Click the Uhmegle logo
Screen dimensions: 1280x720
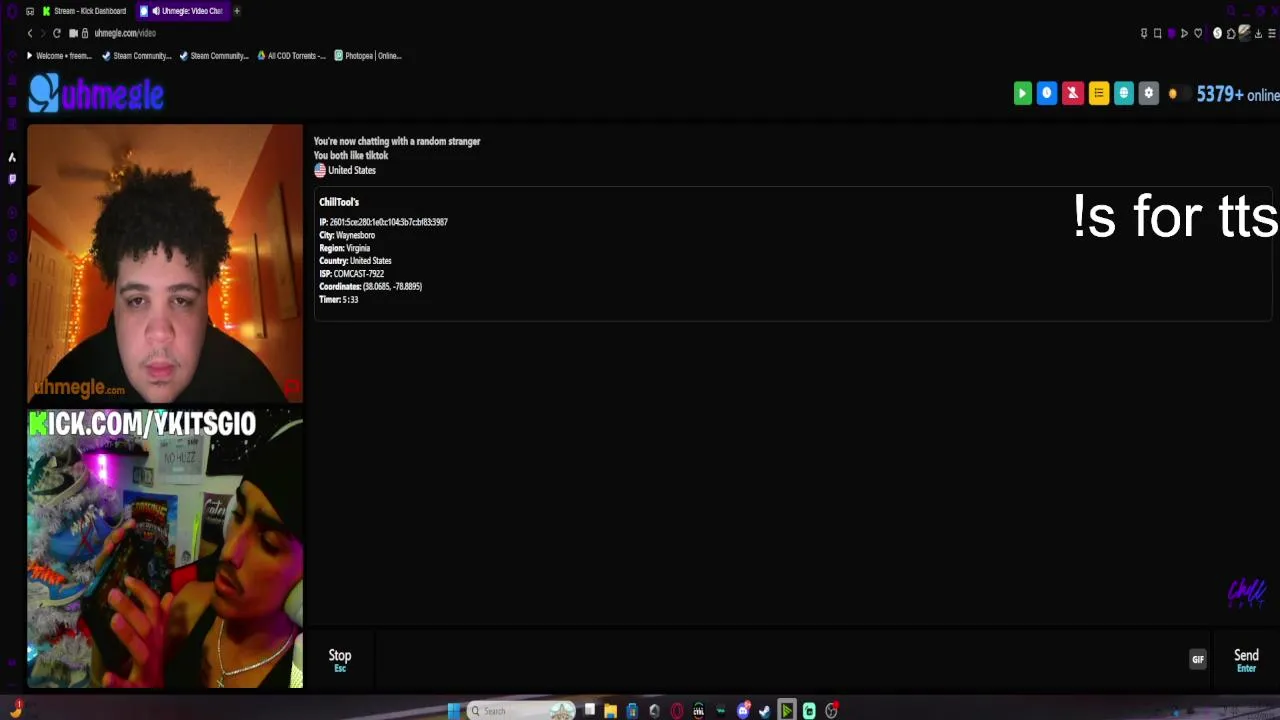click(x=96, y=94)
